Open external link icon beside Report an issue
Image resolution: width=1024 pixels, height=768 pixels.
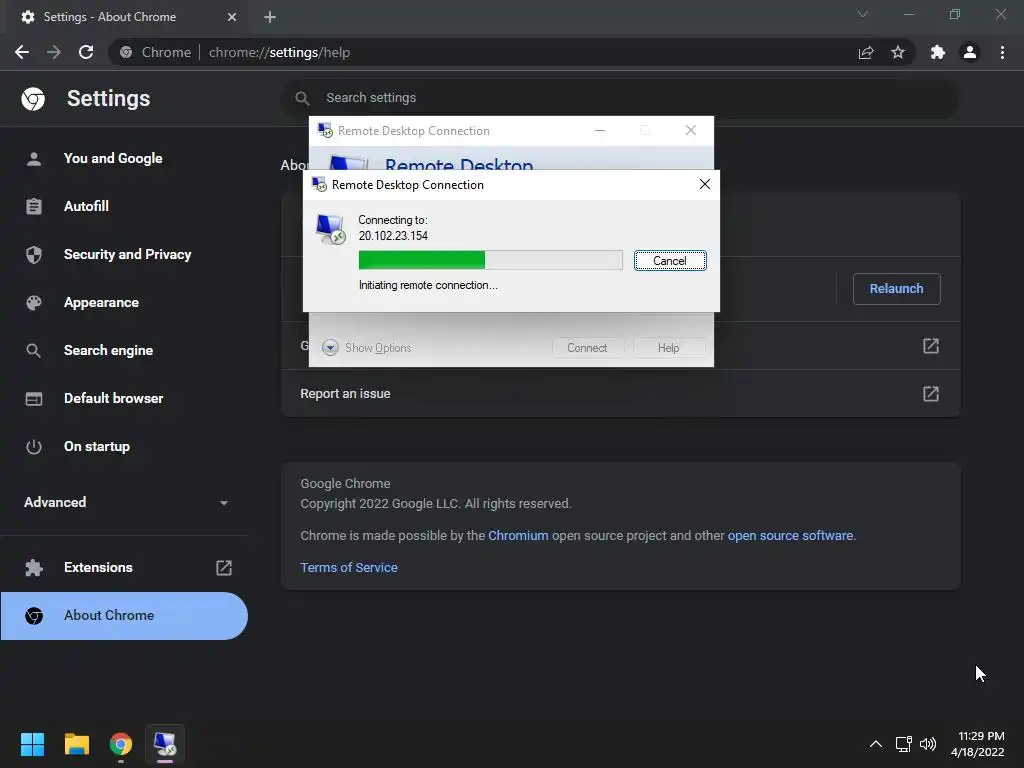tap(931, 394)
